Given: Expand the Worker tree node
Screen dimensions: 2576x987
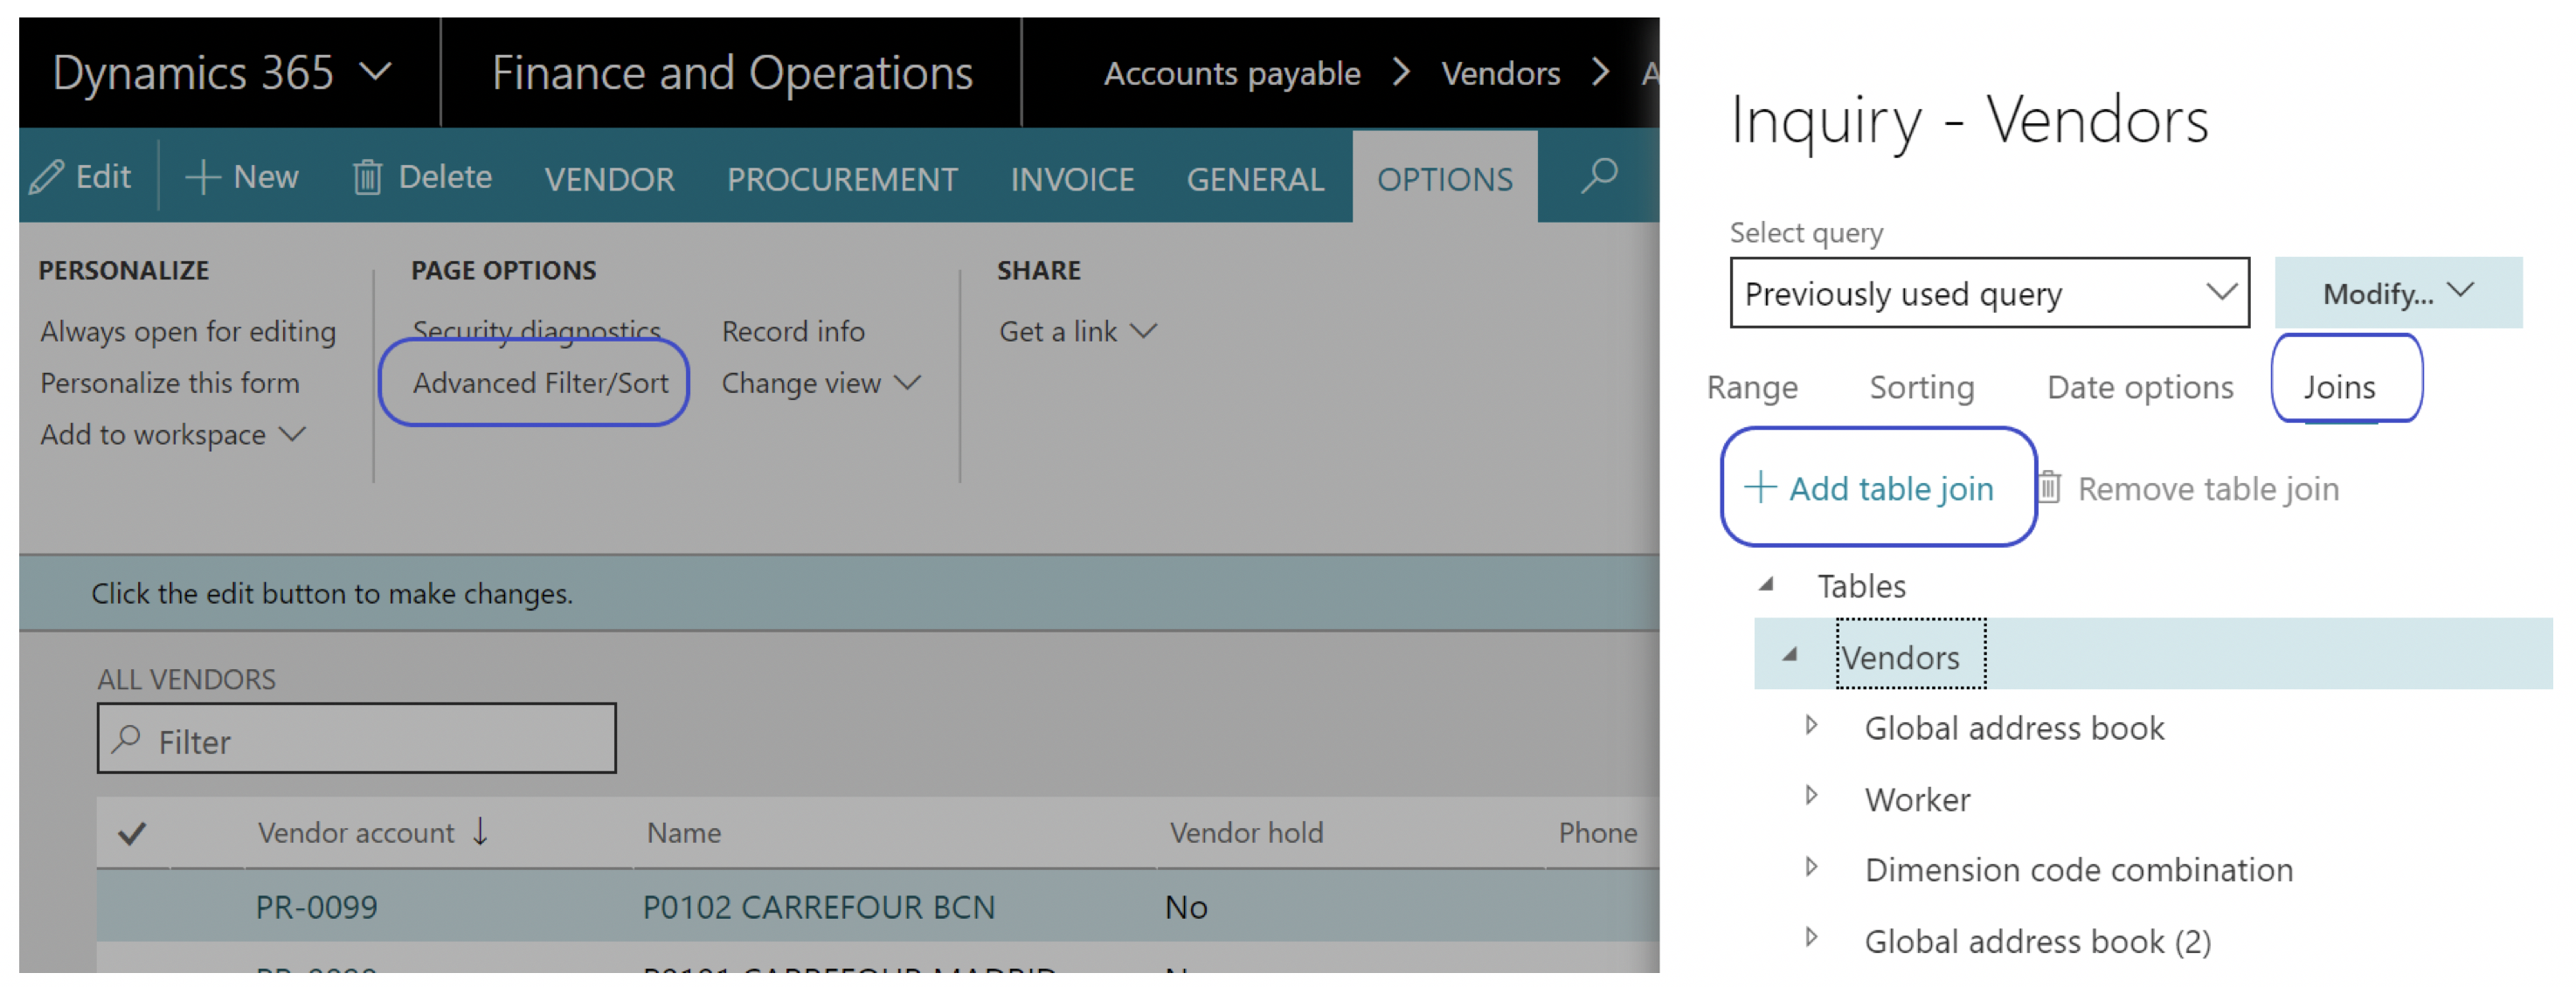Looking at the screenshot, I should click(x=1811, y=796).
